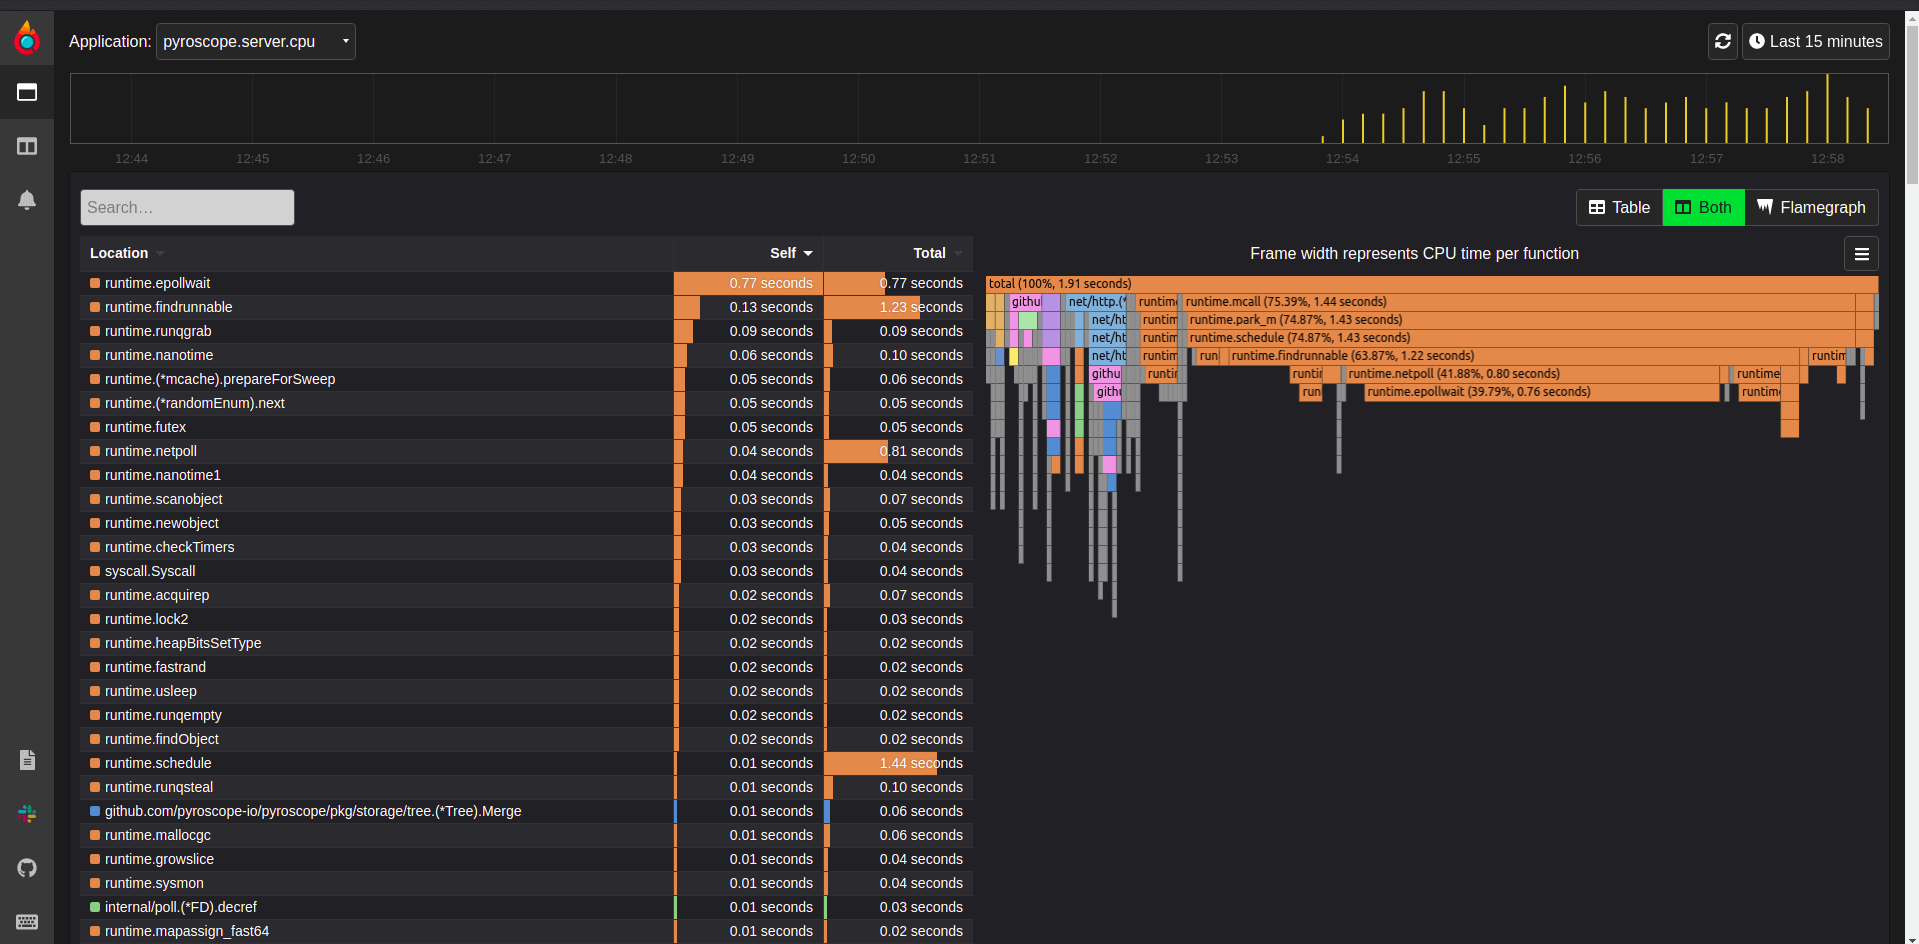Open the Last 15 minutes time picker
The height and width of the screenshot is (944, 1919).
(1815, 41)
